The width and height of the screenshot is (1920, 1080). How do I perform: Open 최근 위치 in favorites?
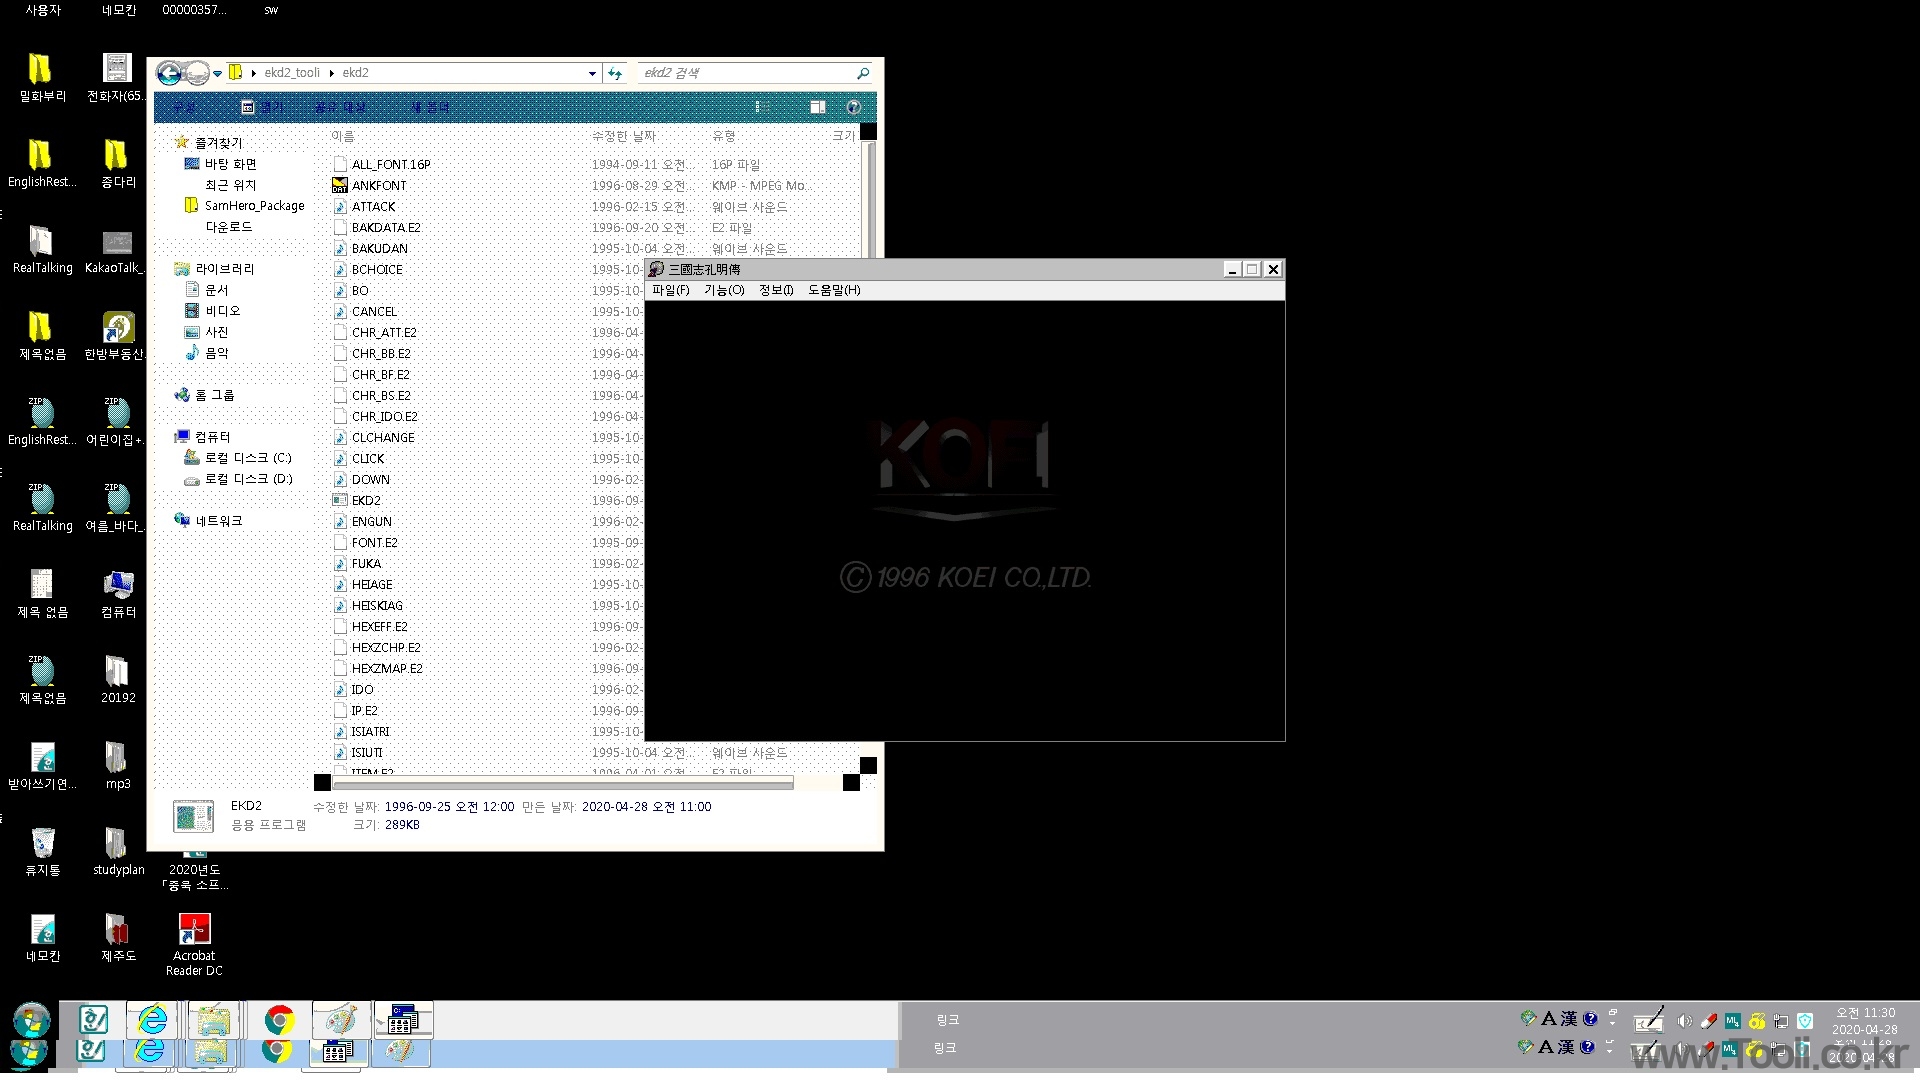point(231,185)
